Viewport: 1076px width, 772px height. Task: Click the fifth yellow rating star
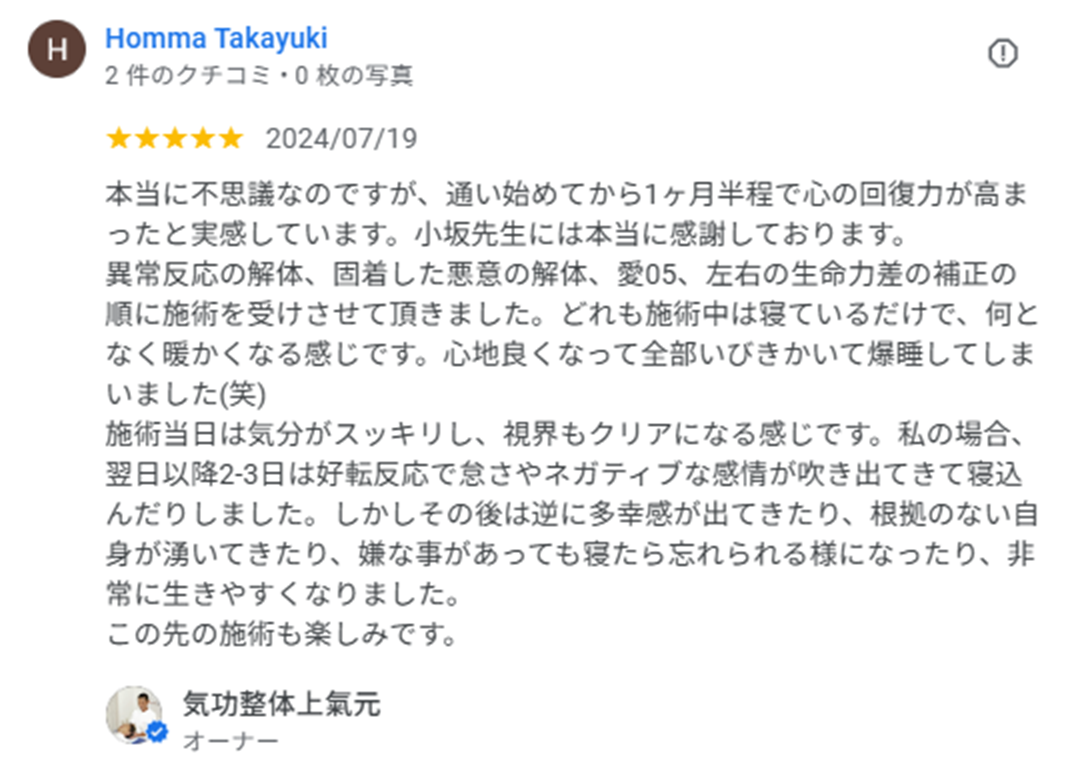click(231, 138)
